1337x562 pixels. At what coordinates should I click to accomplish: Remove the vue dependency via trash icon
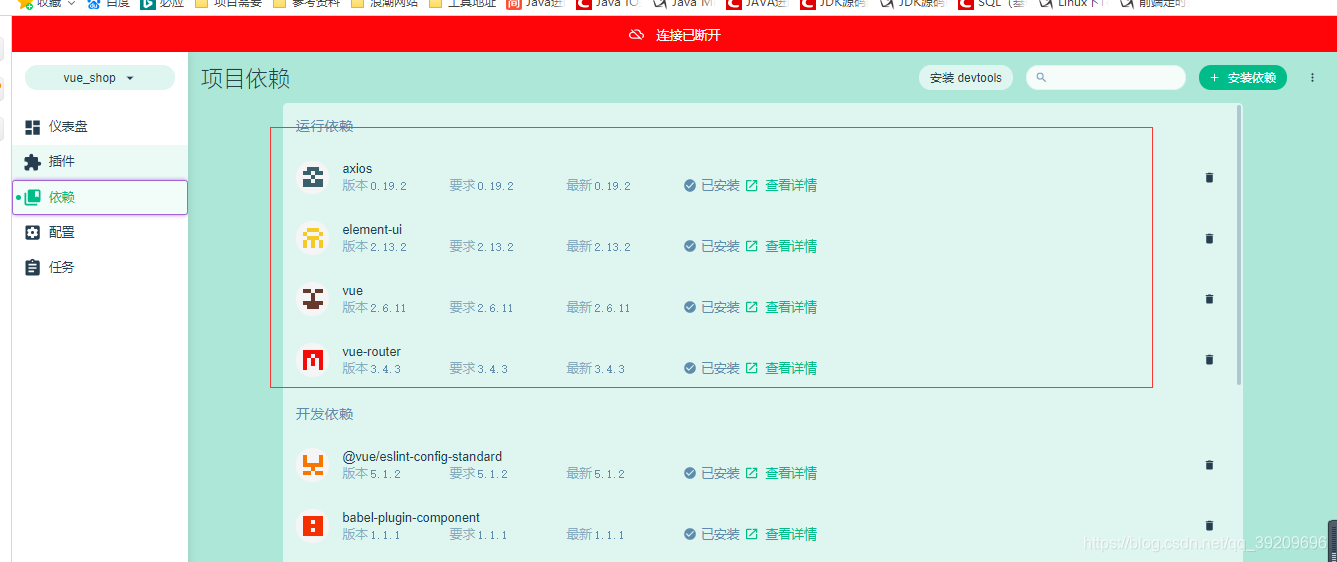pos(1209,299)
